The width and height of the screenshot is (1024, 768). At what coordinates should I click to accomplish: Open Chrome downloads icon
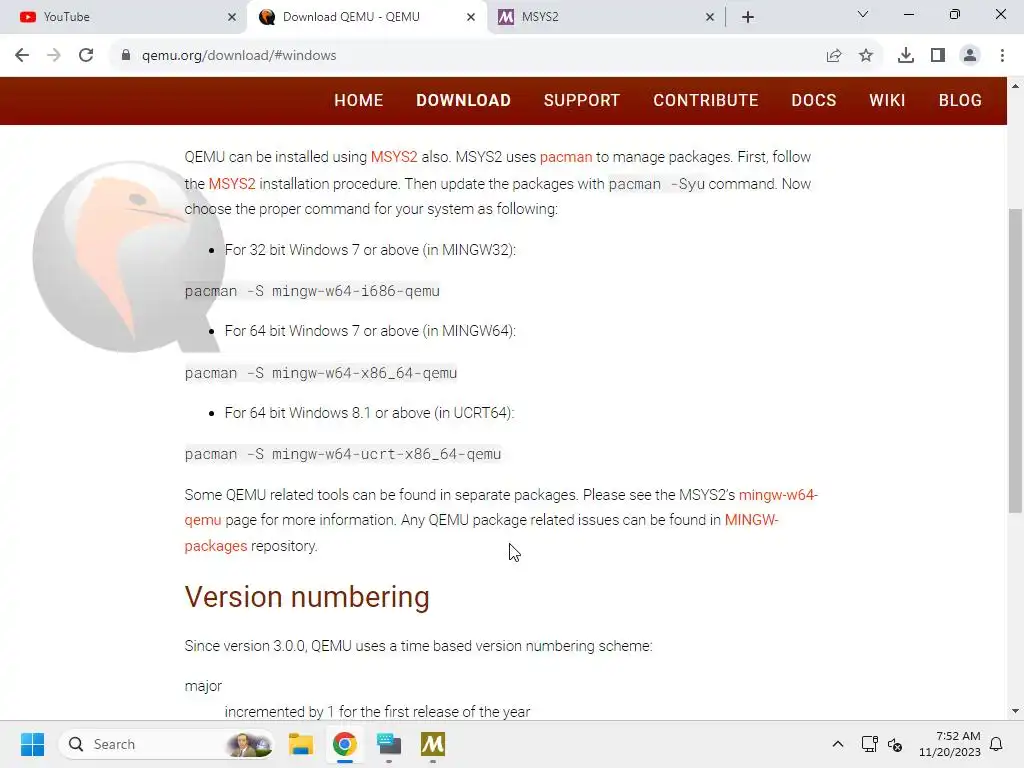click(x=906, y=56)
